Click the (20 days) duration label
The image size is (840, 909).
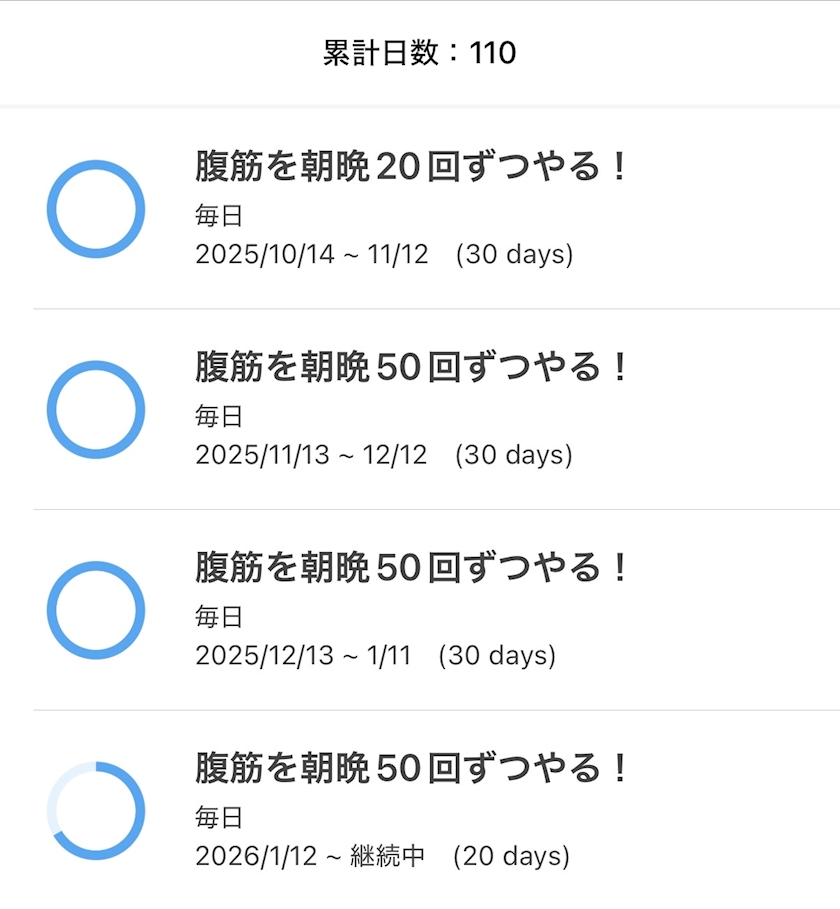(x=511, y=857)
